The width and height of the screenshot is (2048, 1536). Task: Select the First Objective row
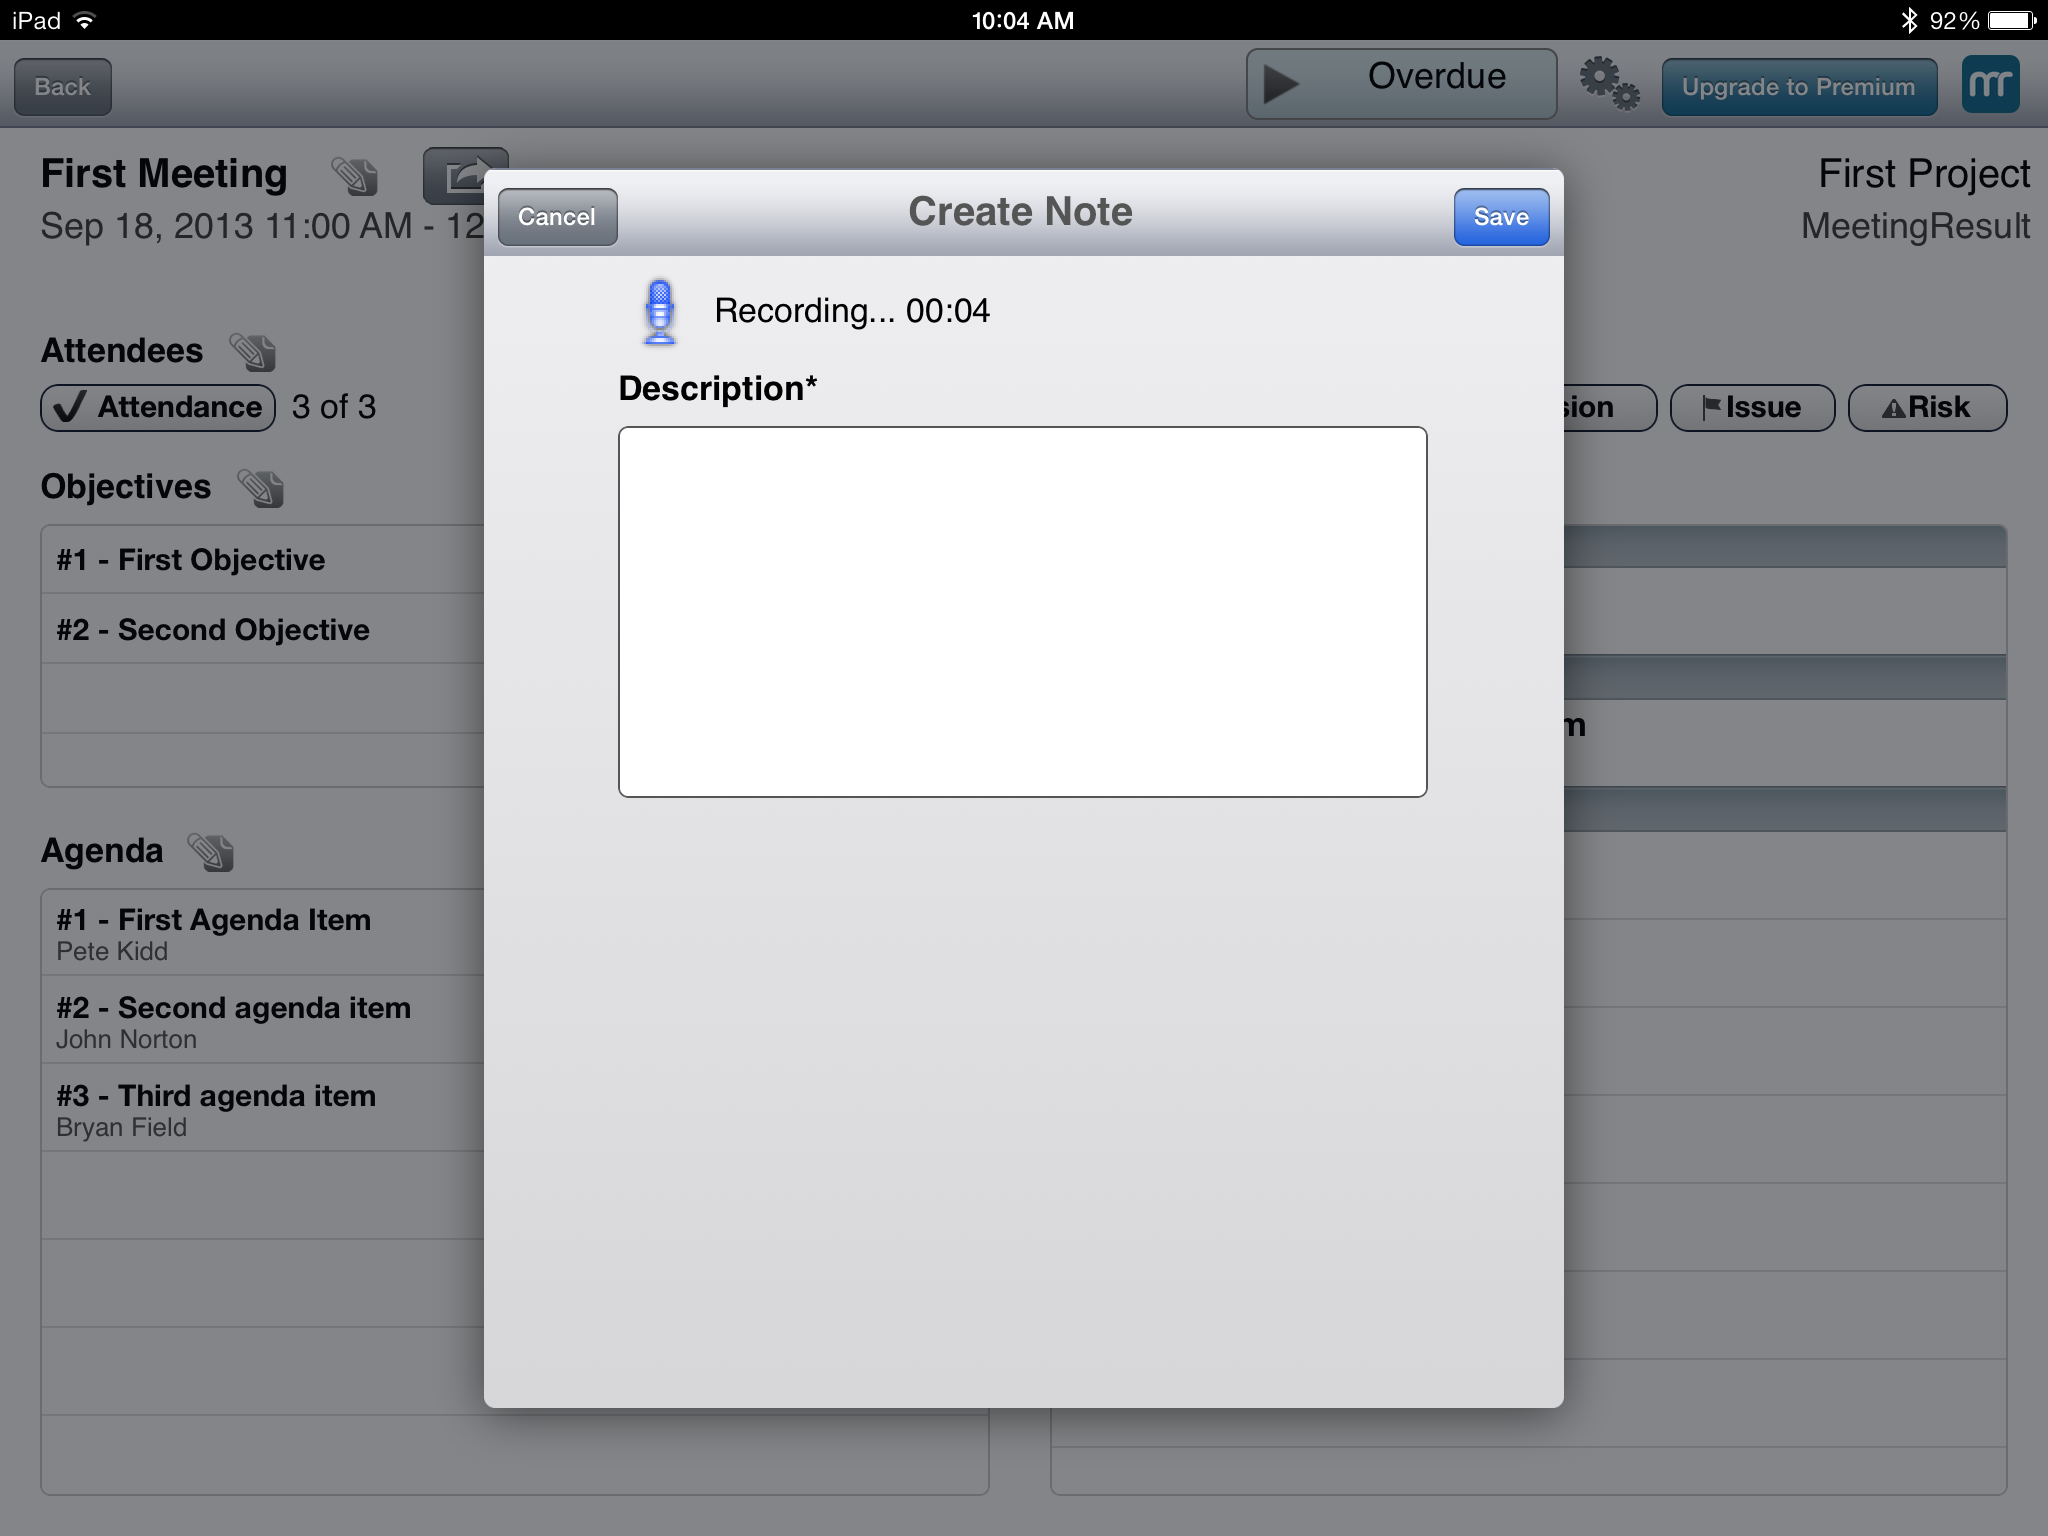point(262,560)
